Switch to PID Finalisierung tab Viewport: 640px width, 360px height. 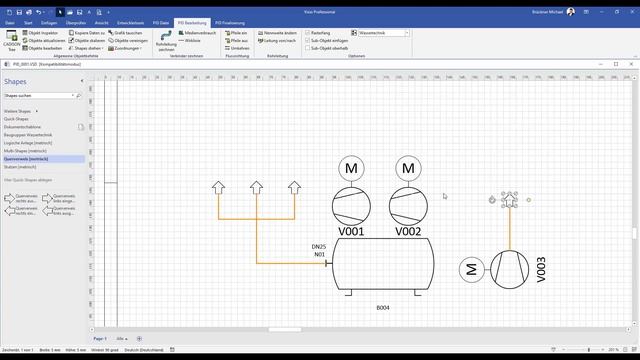(x=230, y=23)
